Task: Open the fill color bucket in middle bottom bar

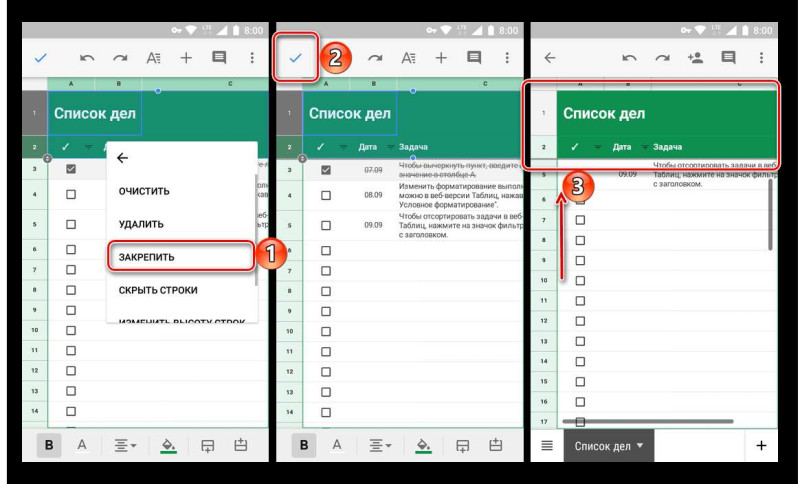Action: 423,446
